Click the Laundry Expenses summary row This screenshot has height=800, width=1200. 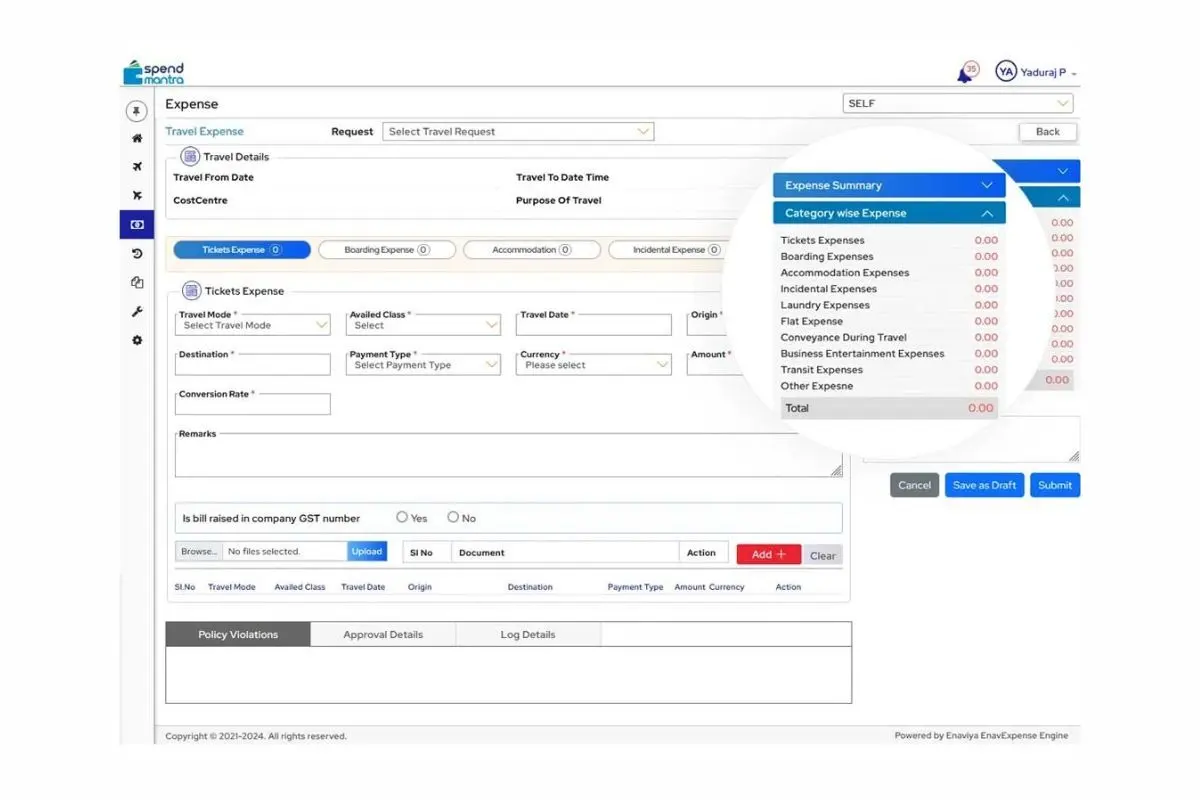pos(889,305)
